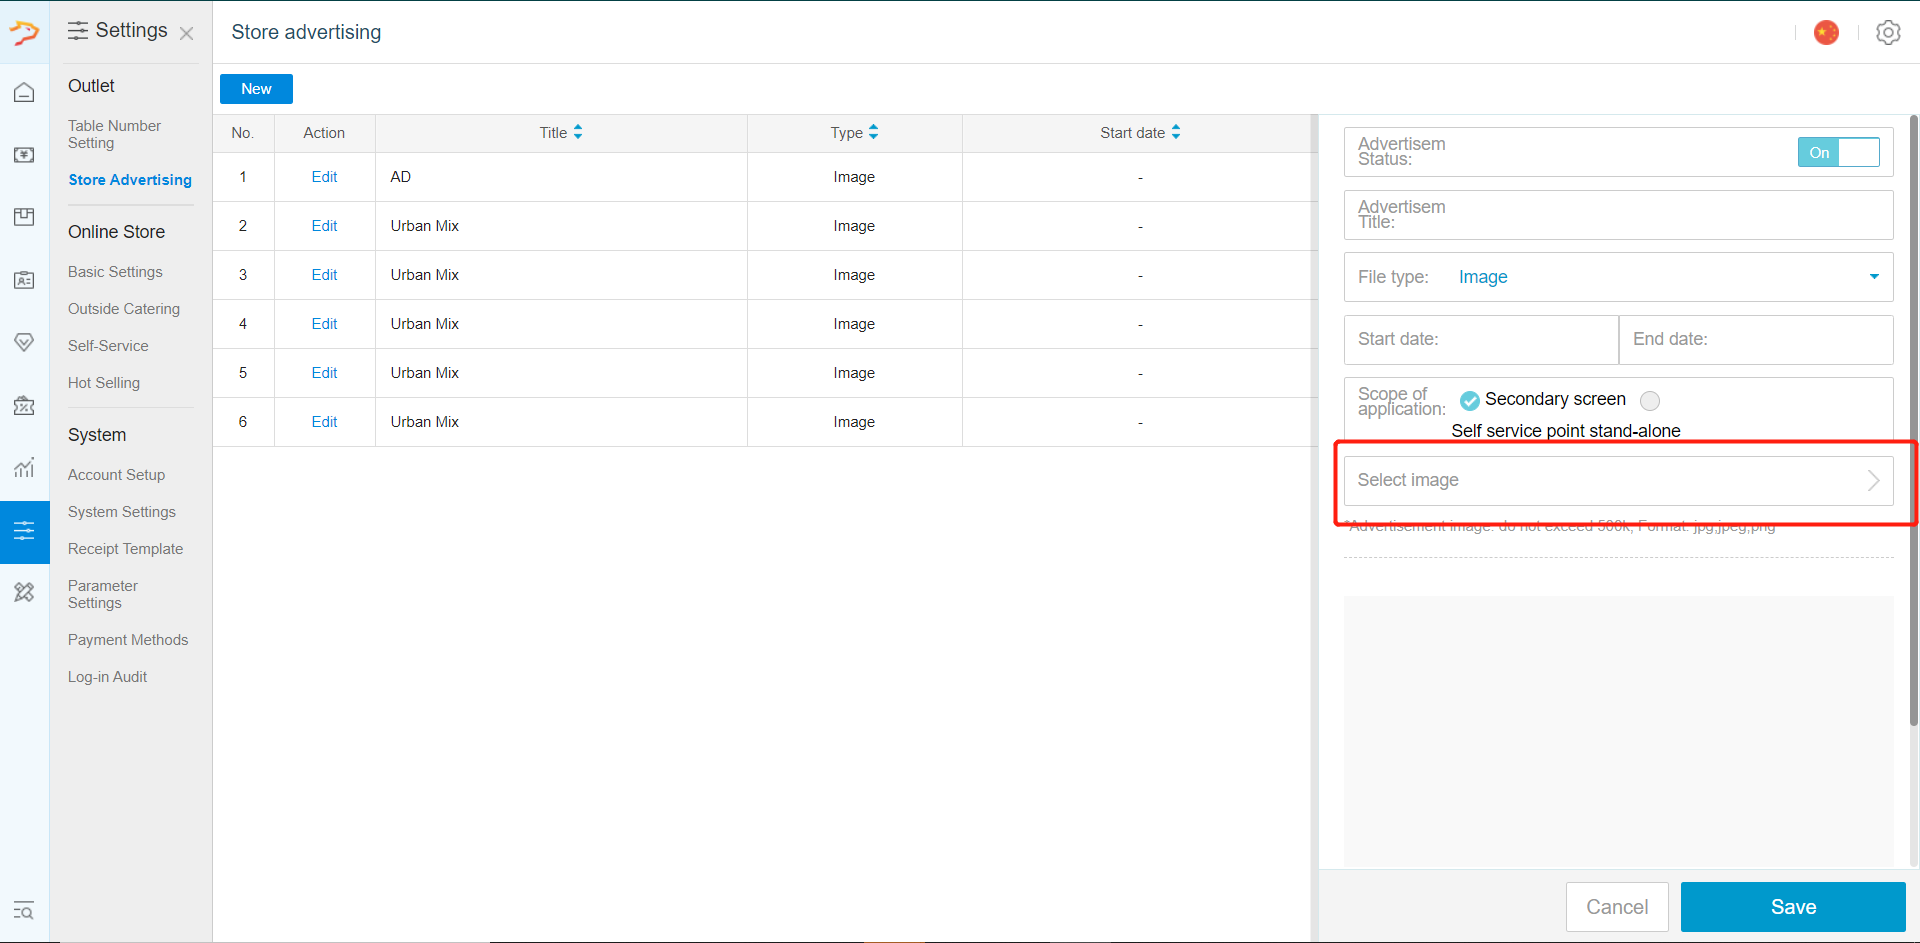Click Edit link in row 6
Image resolution: width=1920 pixels, height=943 pixels.
click(324, 422)
